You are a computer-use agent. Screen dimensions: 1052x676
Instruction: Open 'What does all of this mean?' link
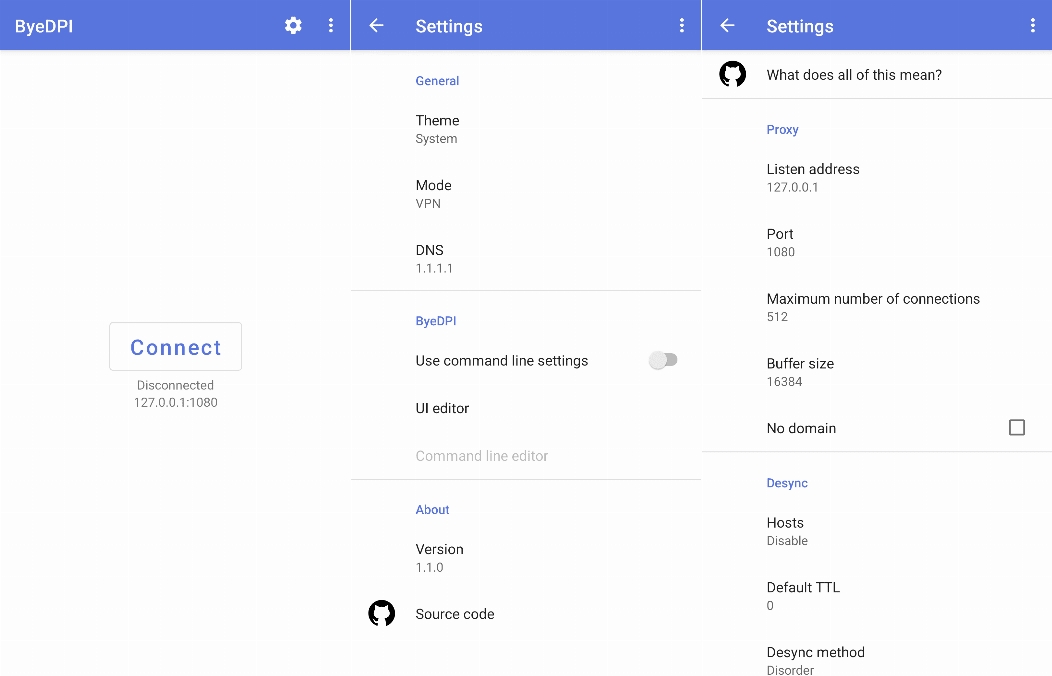(x=877, y=74)
